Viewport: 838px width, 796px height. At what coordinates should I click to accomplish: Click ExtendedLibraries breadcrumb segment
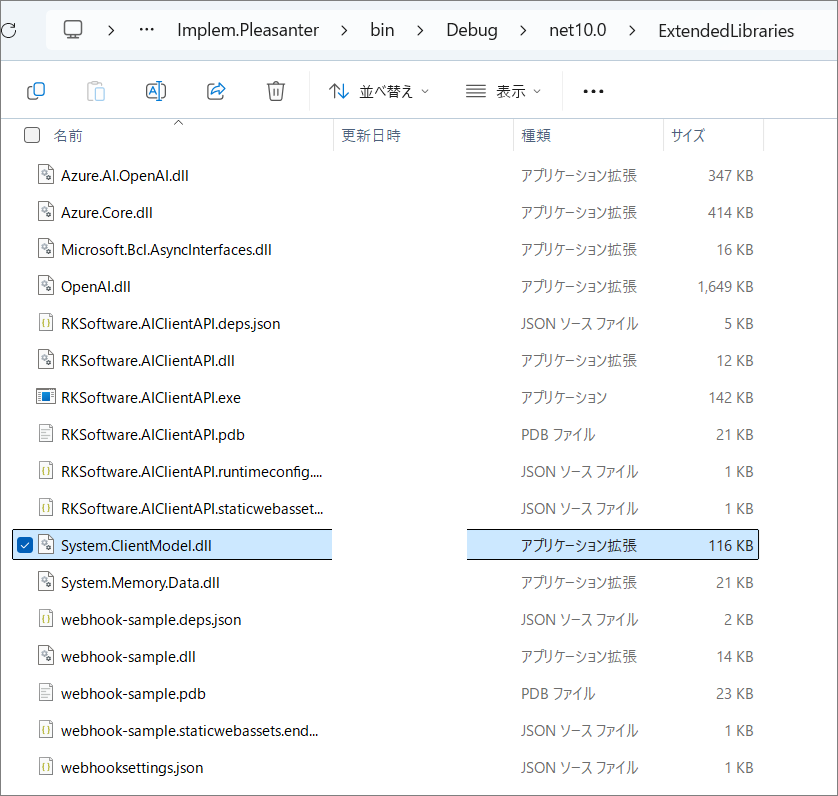click(726, 30)
